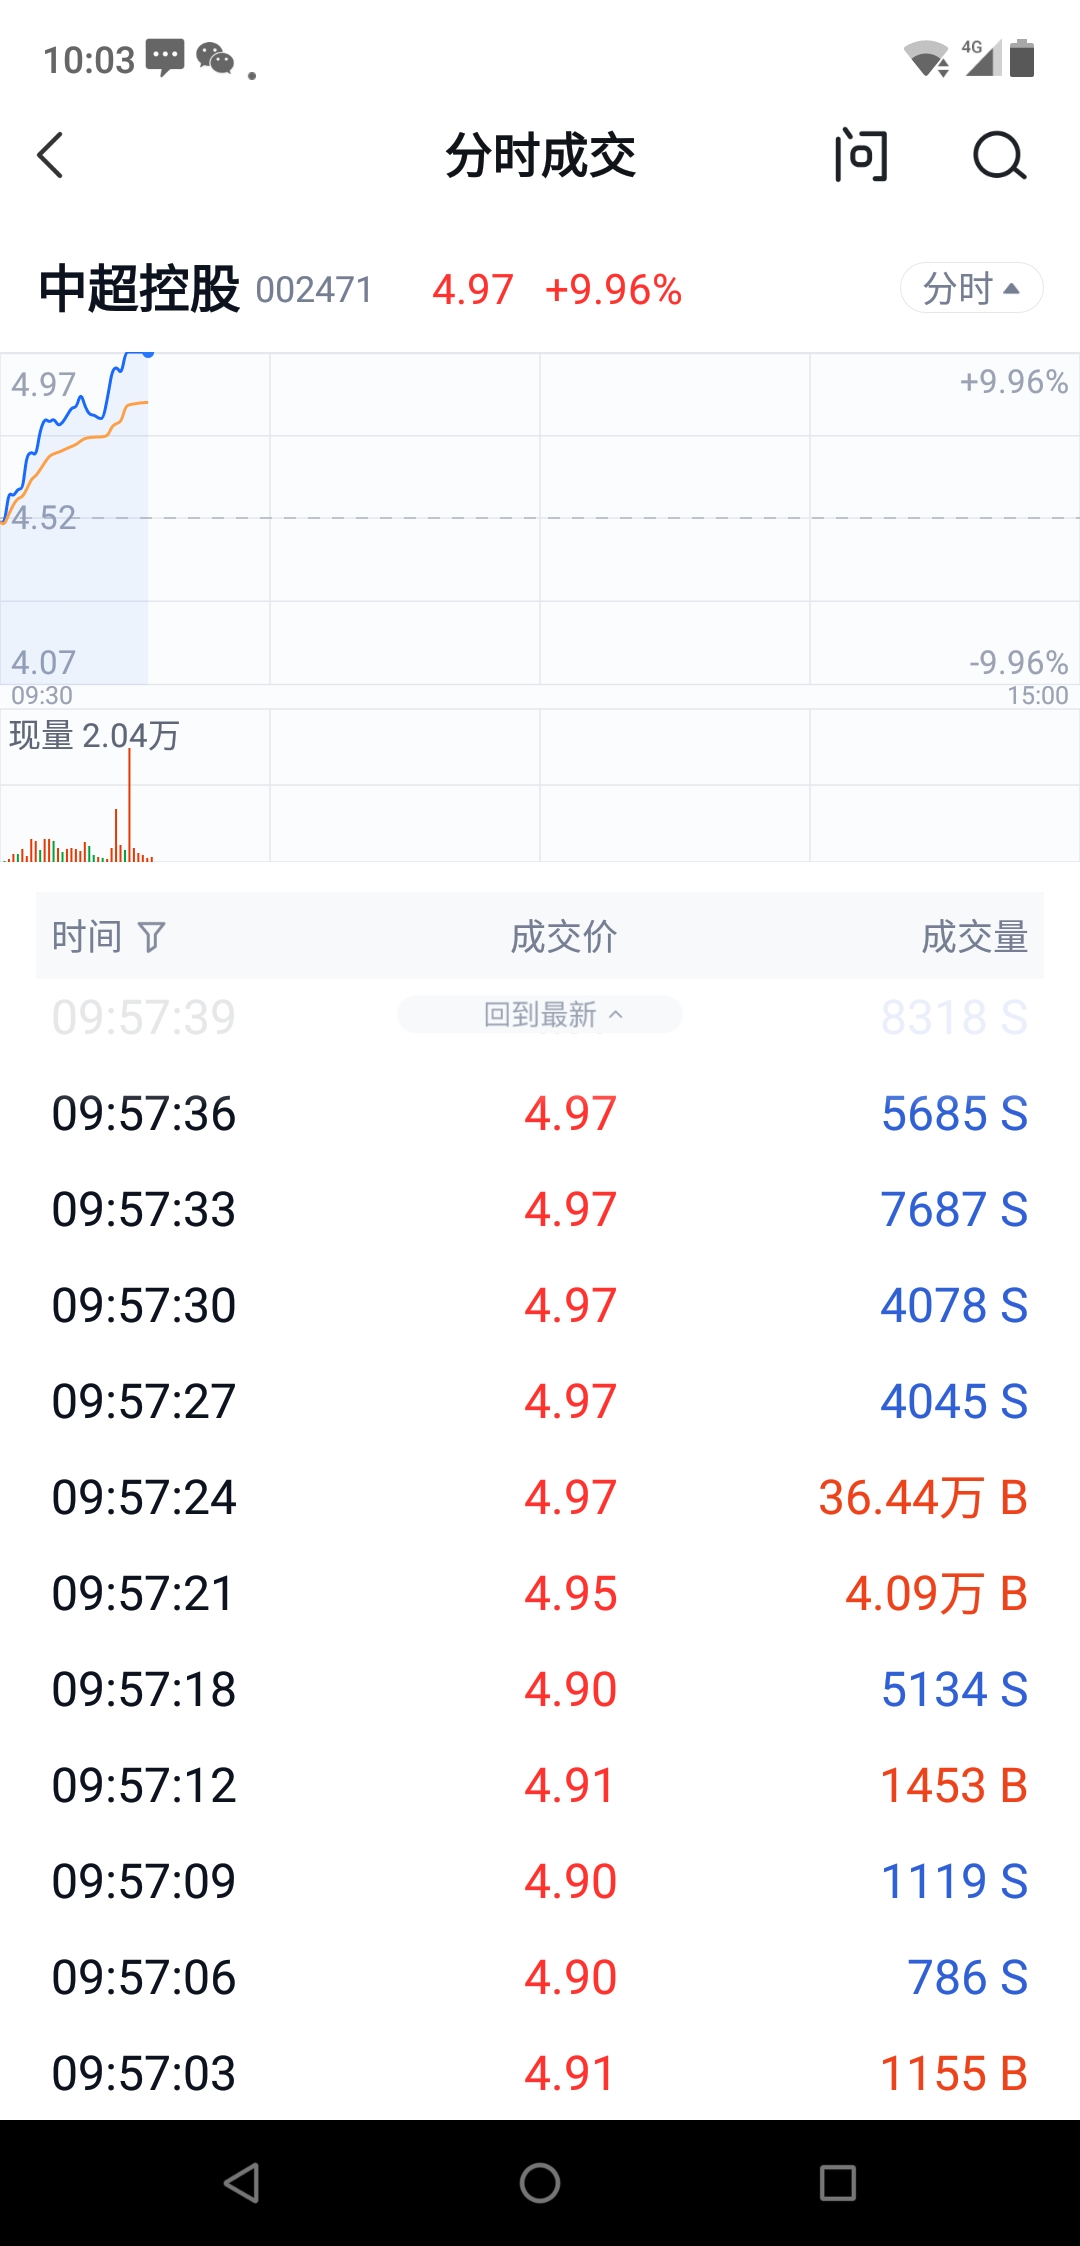
Task: Tap the 时间 column header label
Action: [87, 937]
